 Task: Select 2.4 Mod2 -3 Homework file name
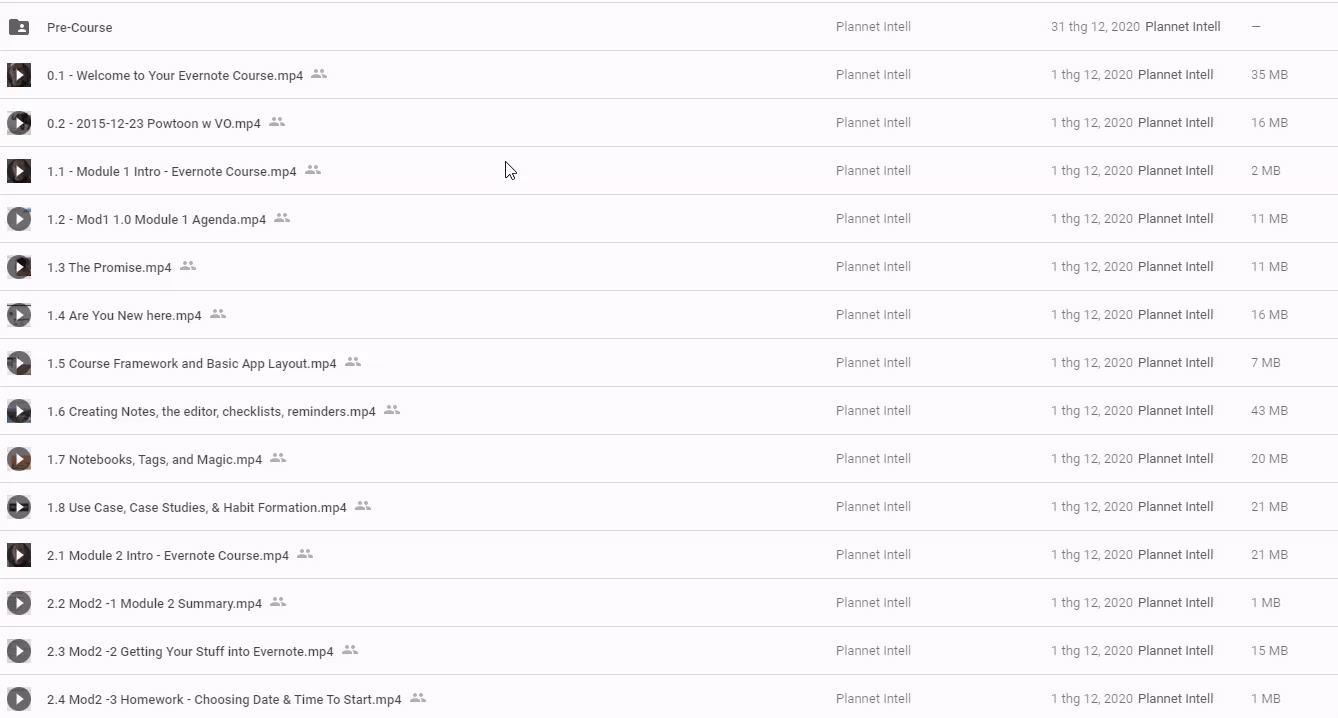[223, 699]
